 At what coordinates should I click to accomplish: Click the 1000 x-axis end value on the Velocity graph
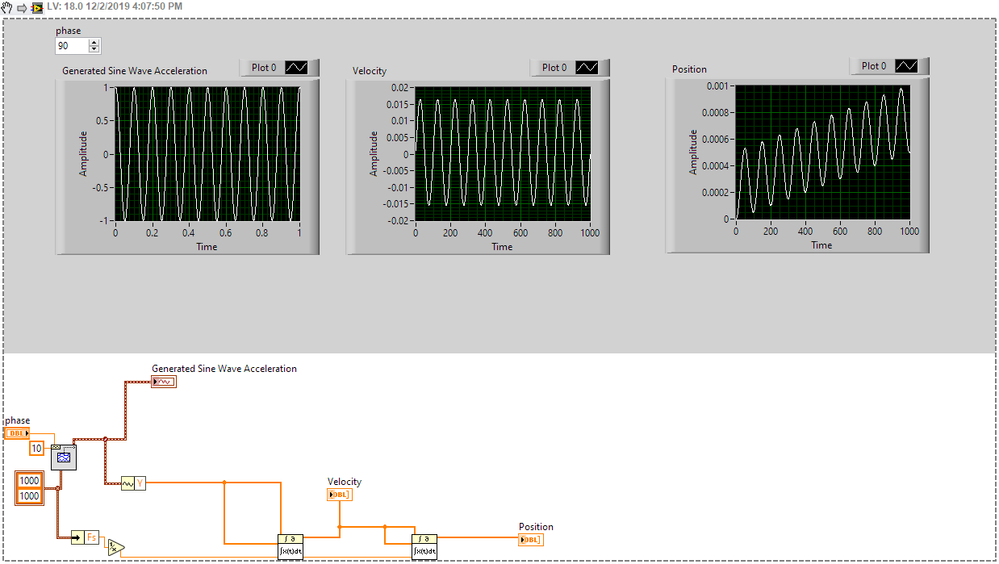point(590,233)
